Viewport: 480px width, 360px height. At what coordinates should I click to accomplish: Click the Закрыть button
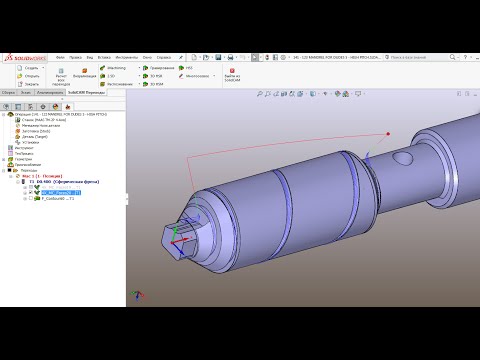pos(28,84)
